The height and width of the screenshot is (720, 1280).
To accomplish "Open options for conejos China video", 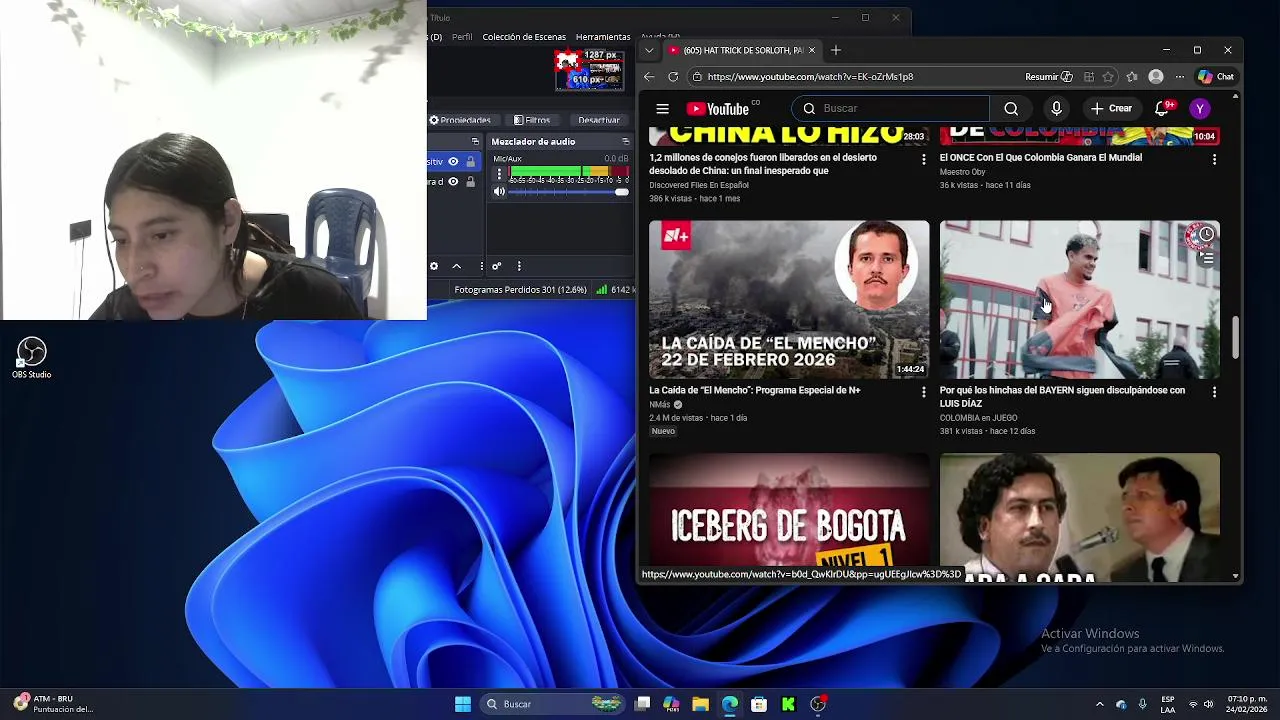I will [x=923, y=159].
